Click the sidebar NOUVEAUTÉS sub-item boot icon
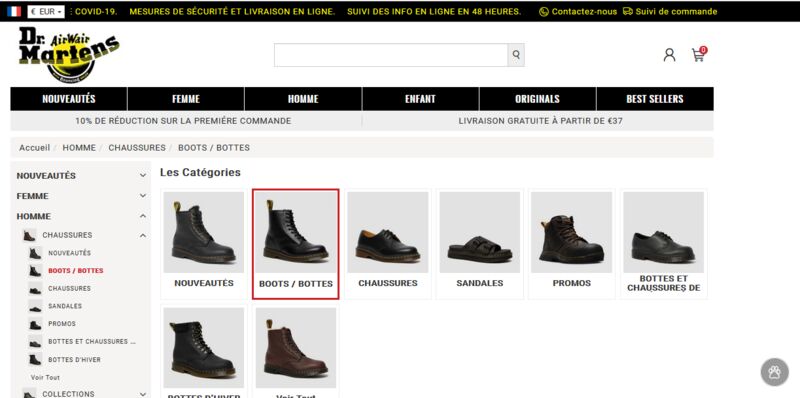 (x=35, y=253)
